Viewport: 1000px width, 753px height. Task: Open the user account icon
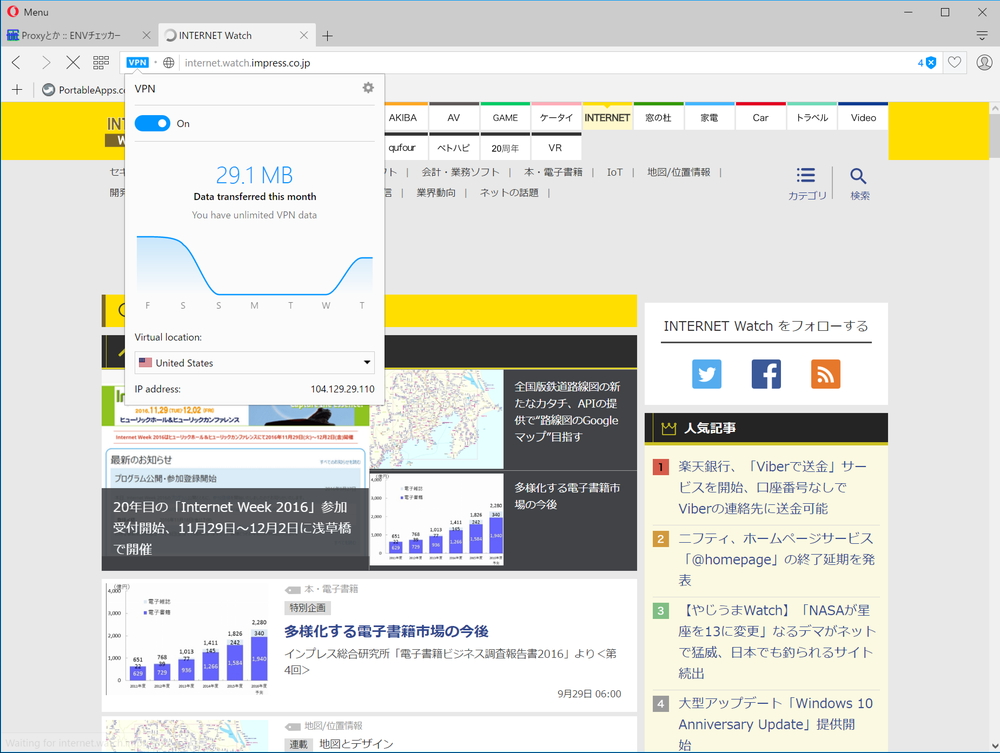coord(984,62)
